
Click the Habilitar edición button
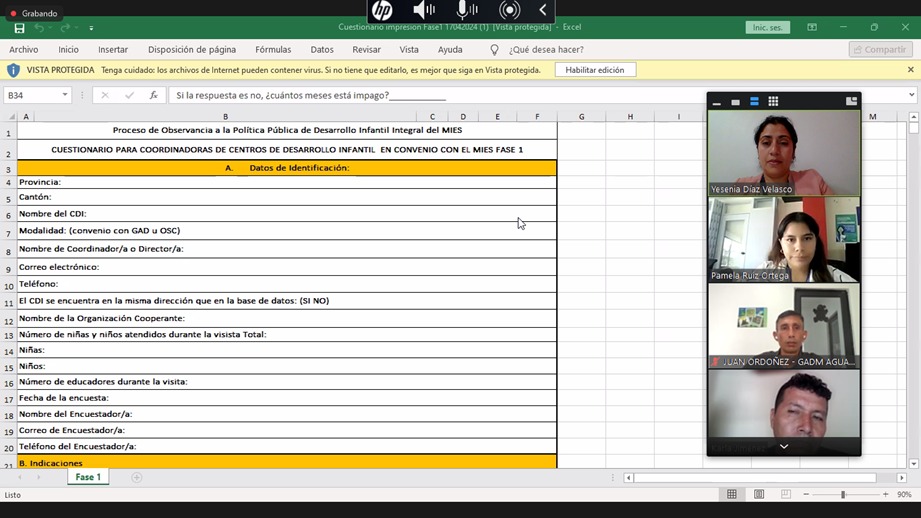(x=595, y=70)
